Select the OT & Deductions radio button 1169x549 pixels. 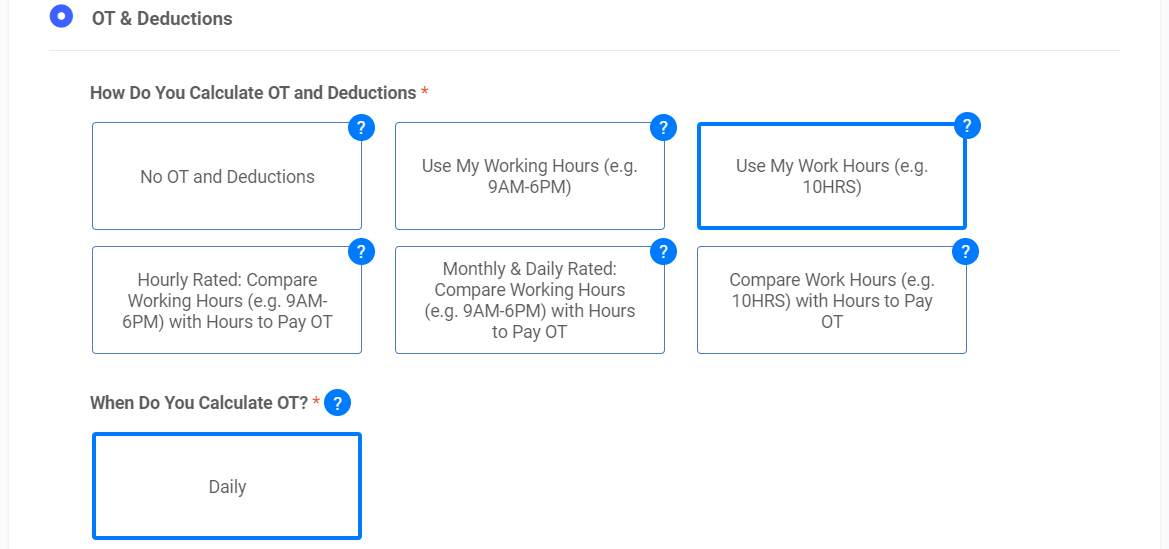(61, 17)
